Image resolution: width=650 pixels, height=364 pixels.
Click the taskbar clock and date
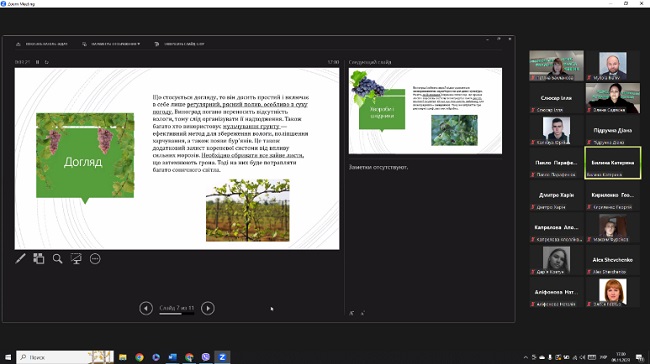pos(621,357)
